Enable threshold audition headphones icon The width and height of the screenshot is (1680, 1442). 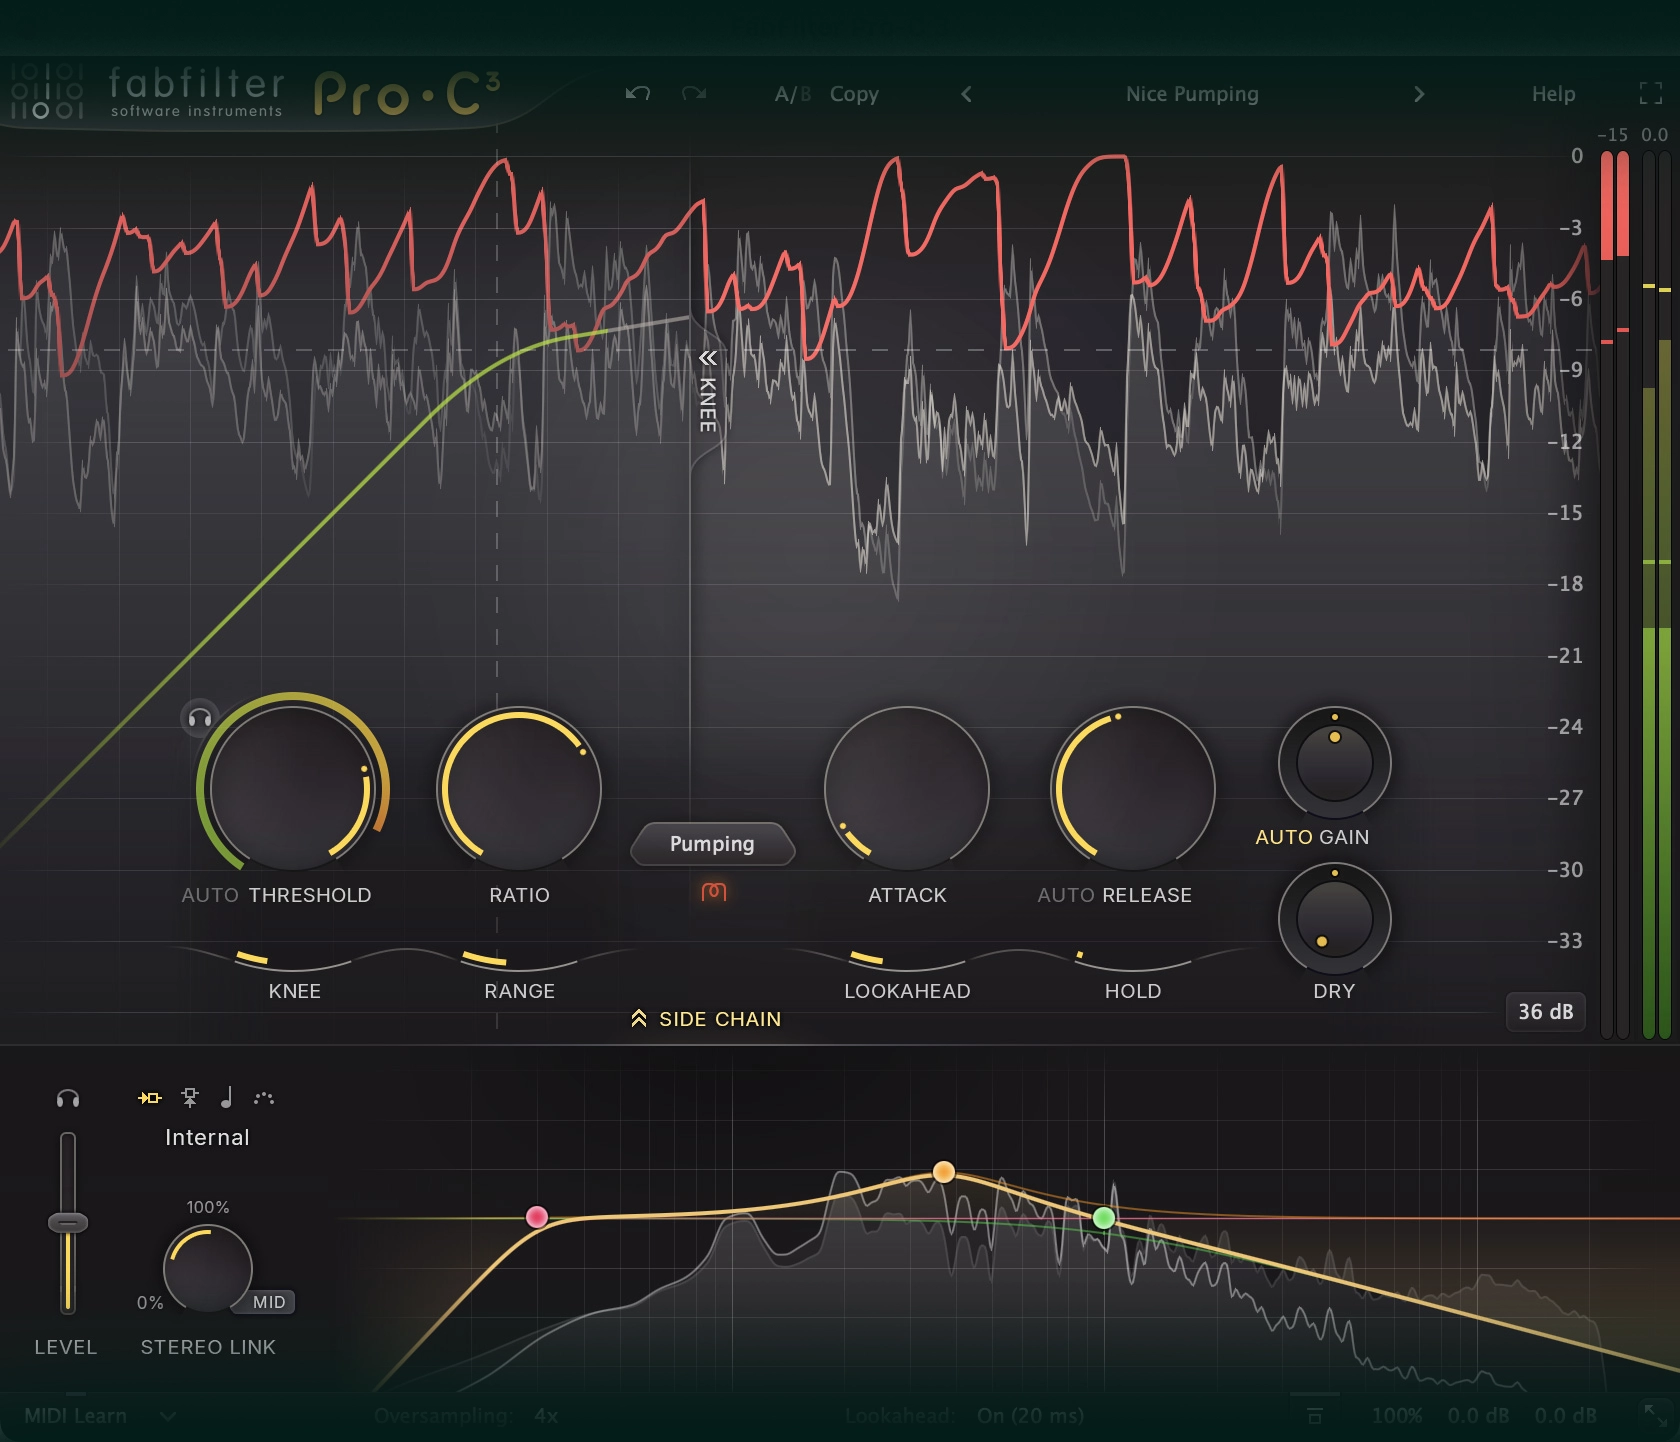199,718
